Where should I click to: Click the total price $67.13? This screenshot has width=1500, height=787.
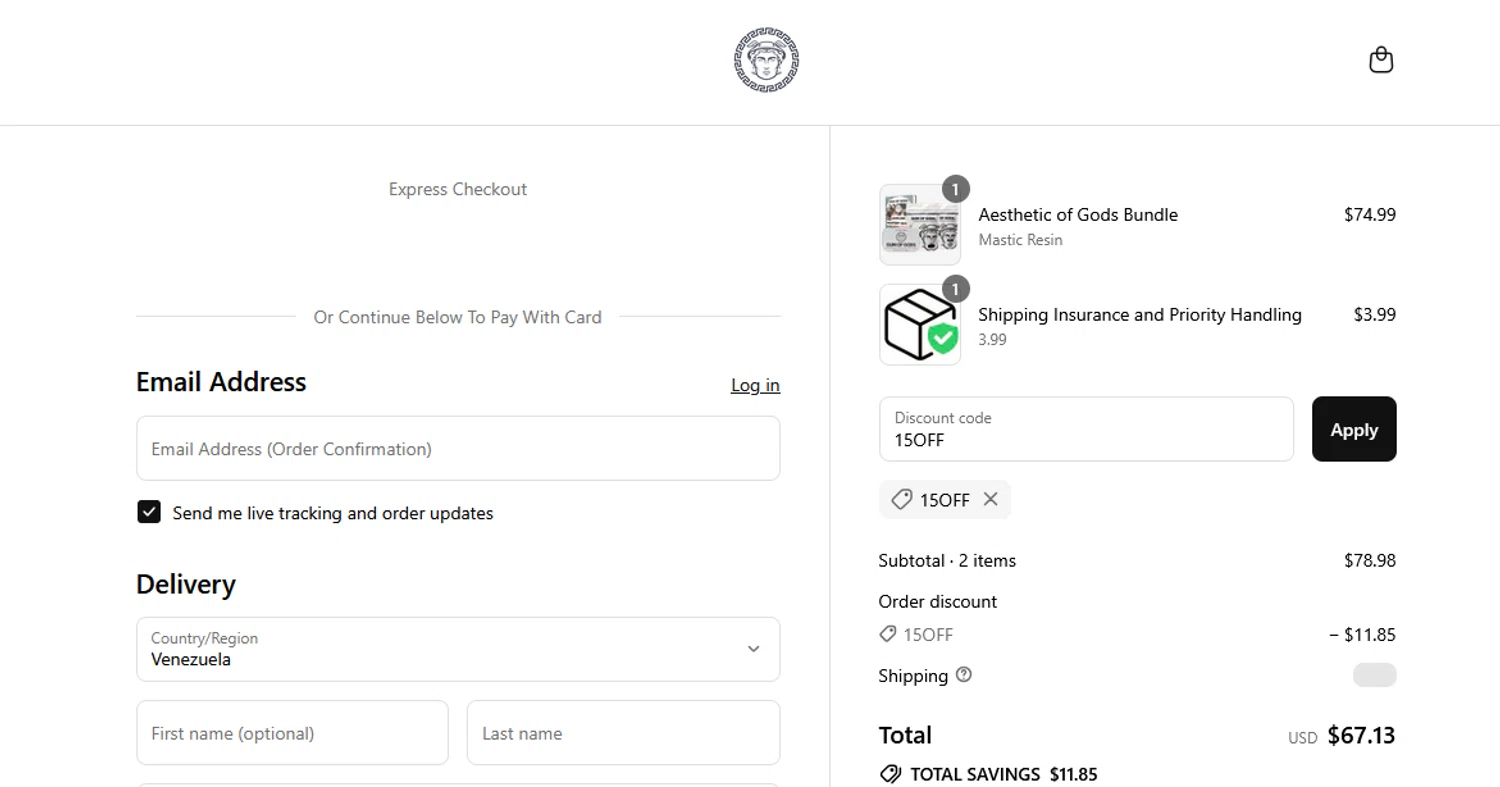tap(1361, 735)
